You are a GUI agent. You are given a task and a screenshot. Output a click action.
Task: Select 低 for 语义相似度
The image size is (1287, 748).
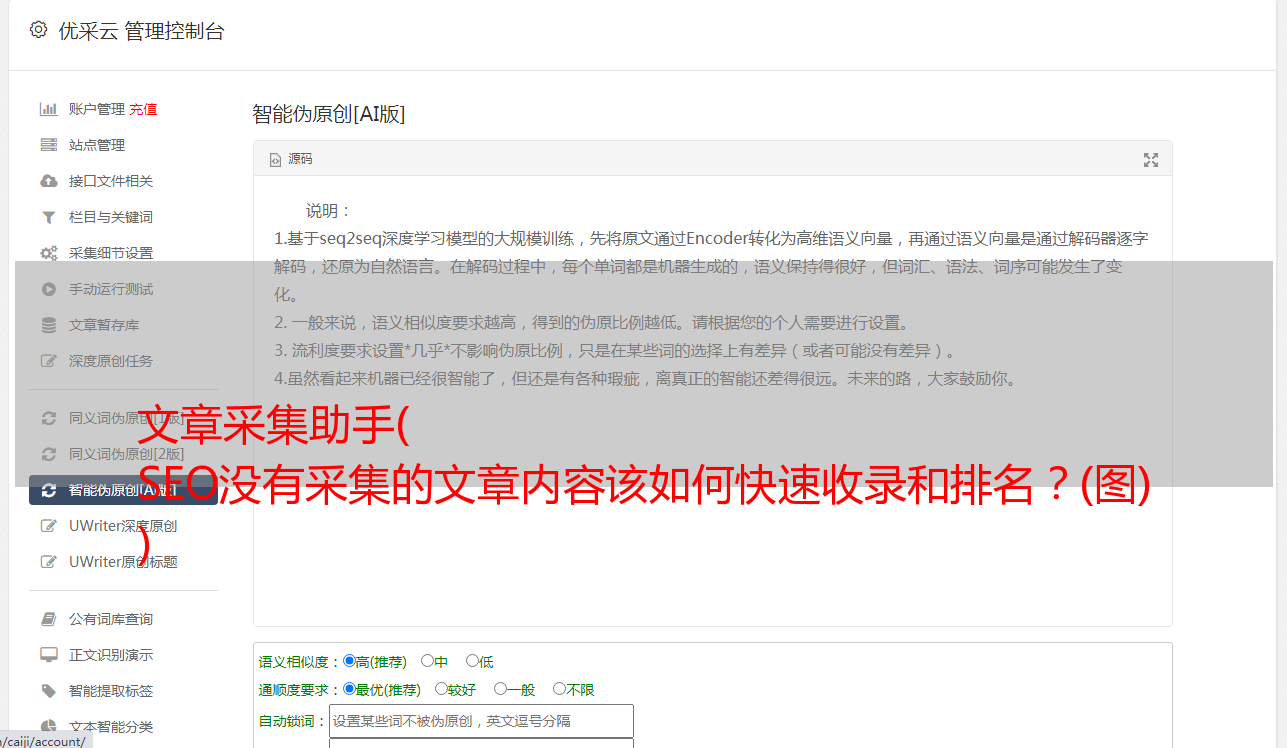pyautogui.click(x=480, y=661)
